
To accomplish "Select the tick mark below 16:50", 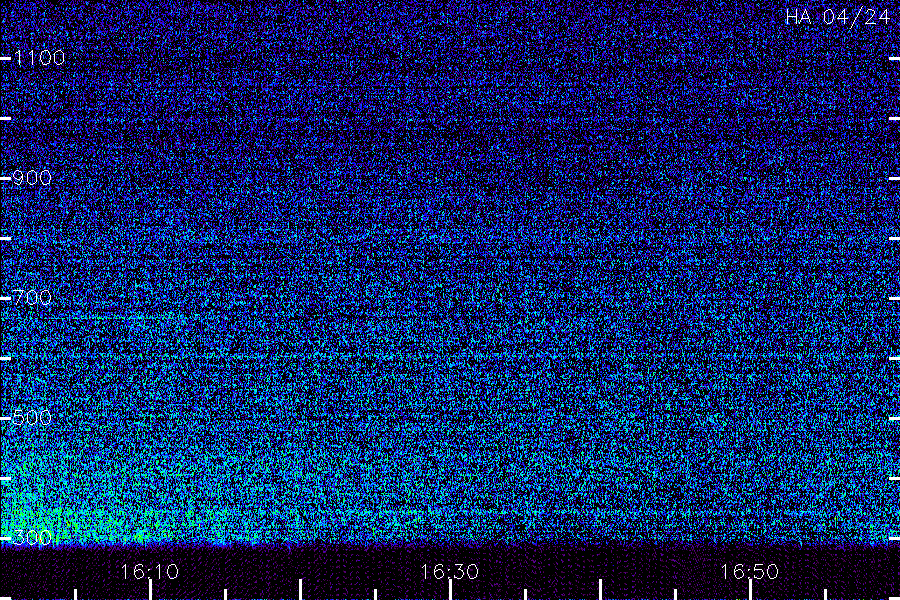I will (x=750, y=590).
